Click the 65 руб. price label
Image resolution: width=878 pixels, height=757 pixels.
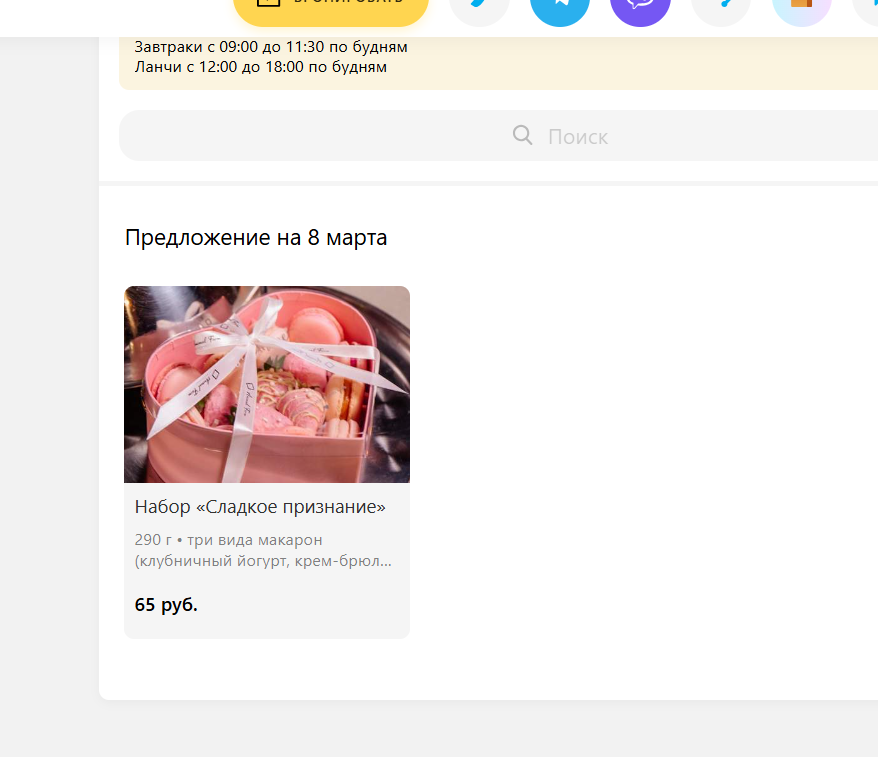click(166, 605)
